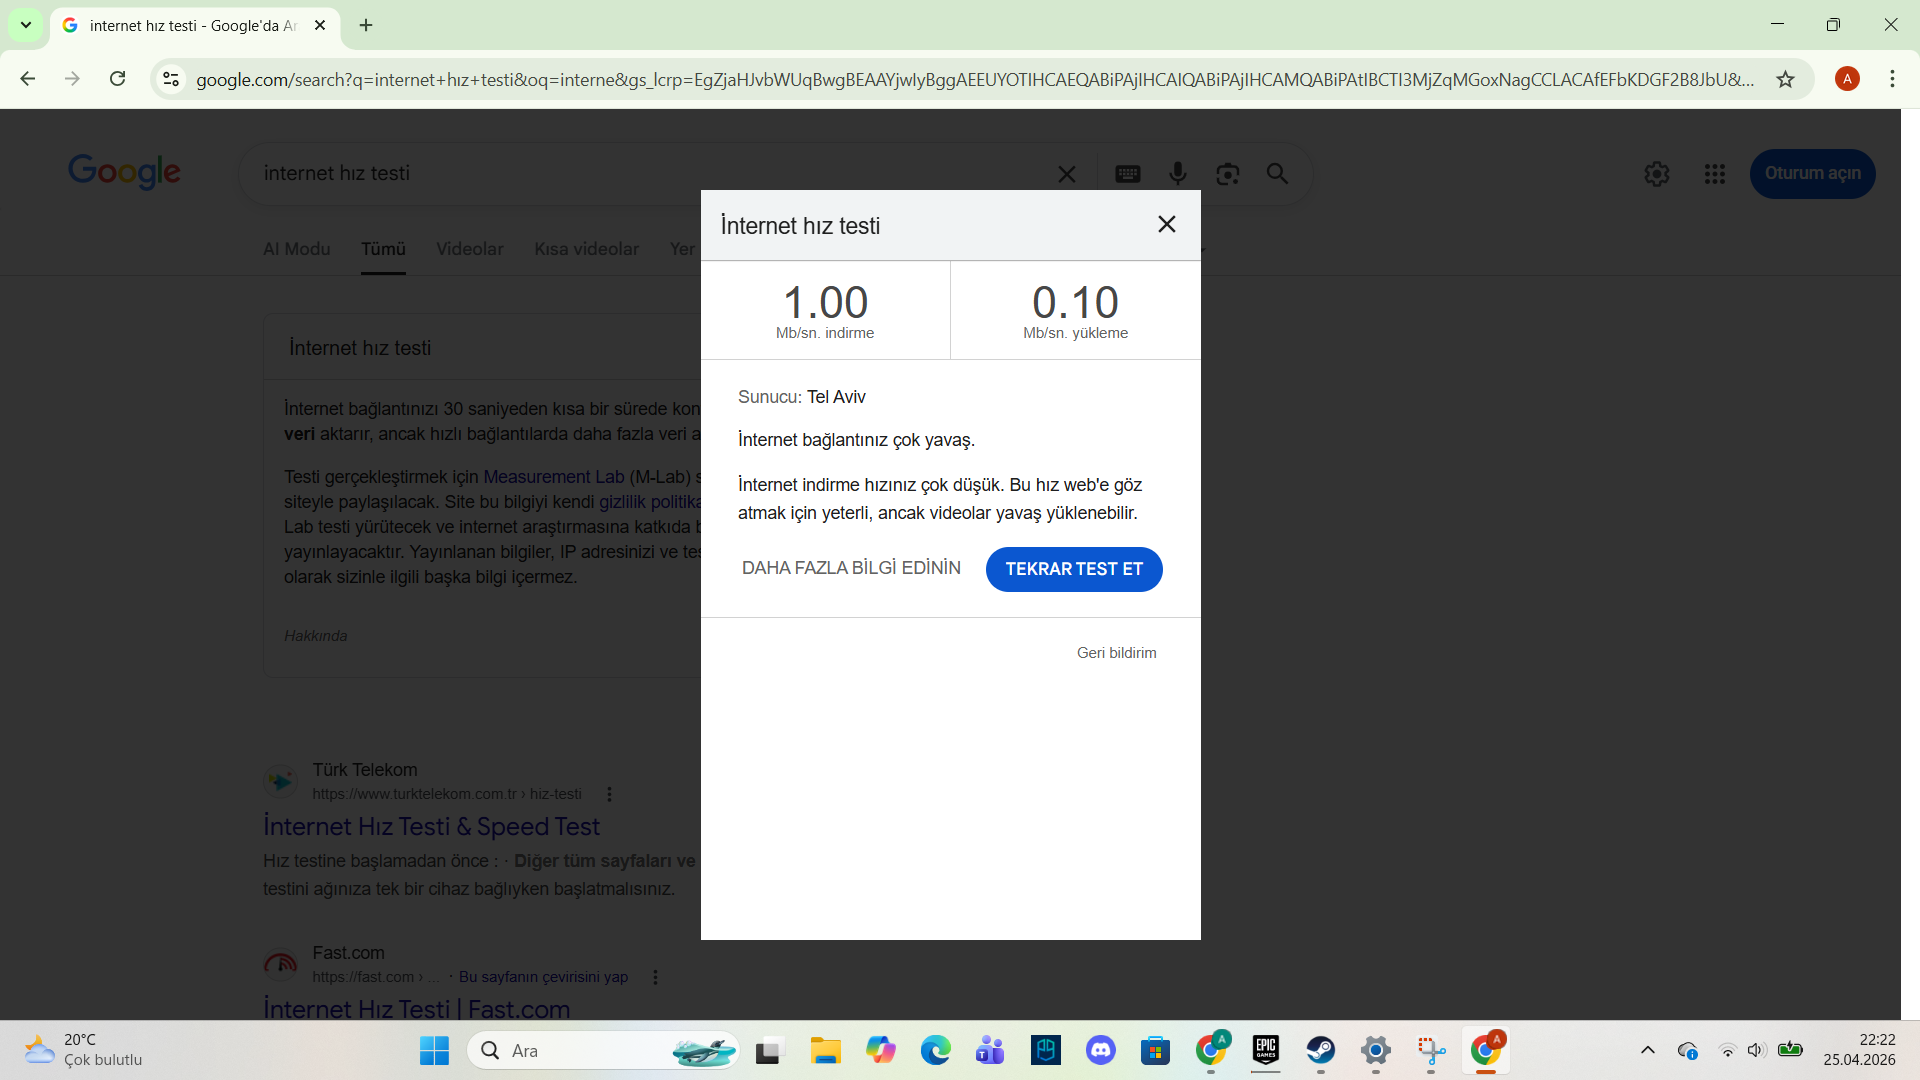Click the search magnifier icon
This screenshot has height=1080, width=1920.
(x=1277, y=174)
